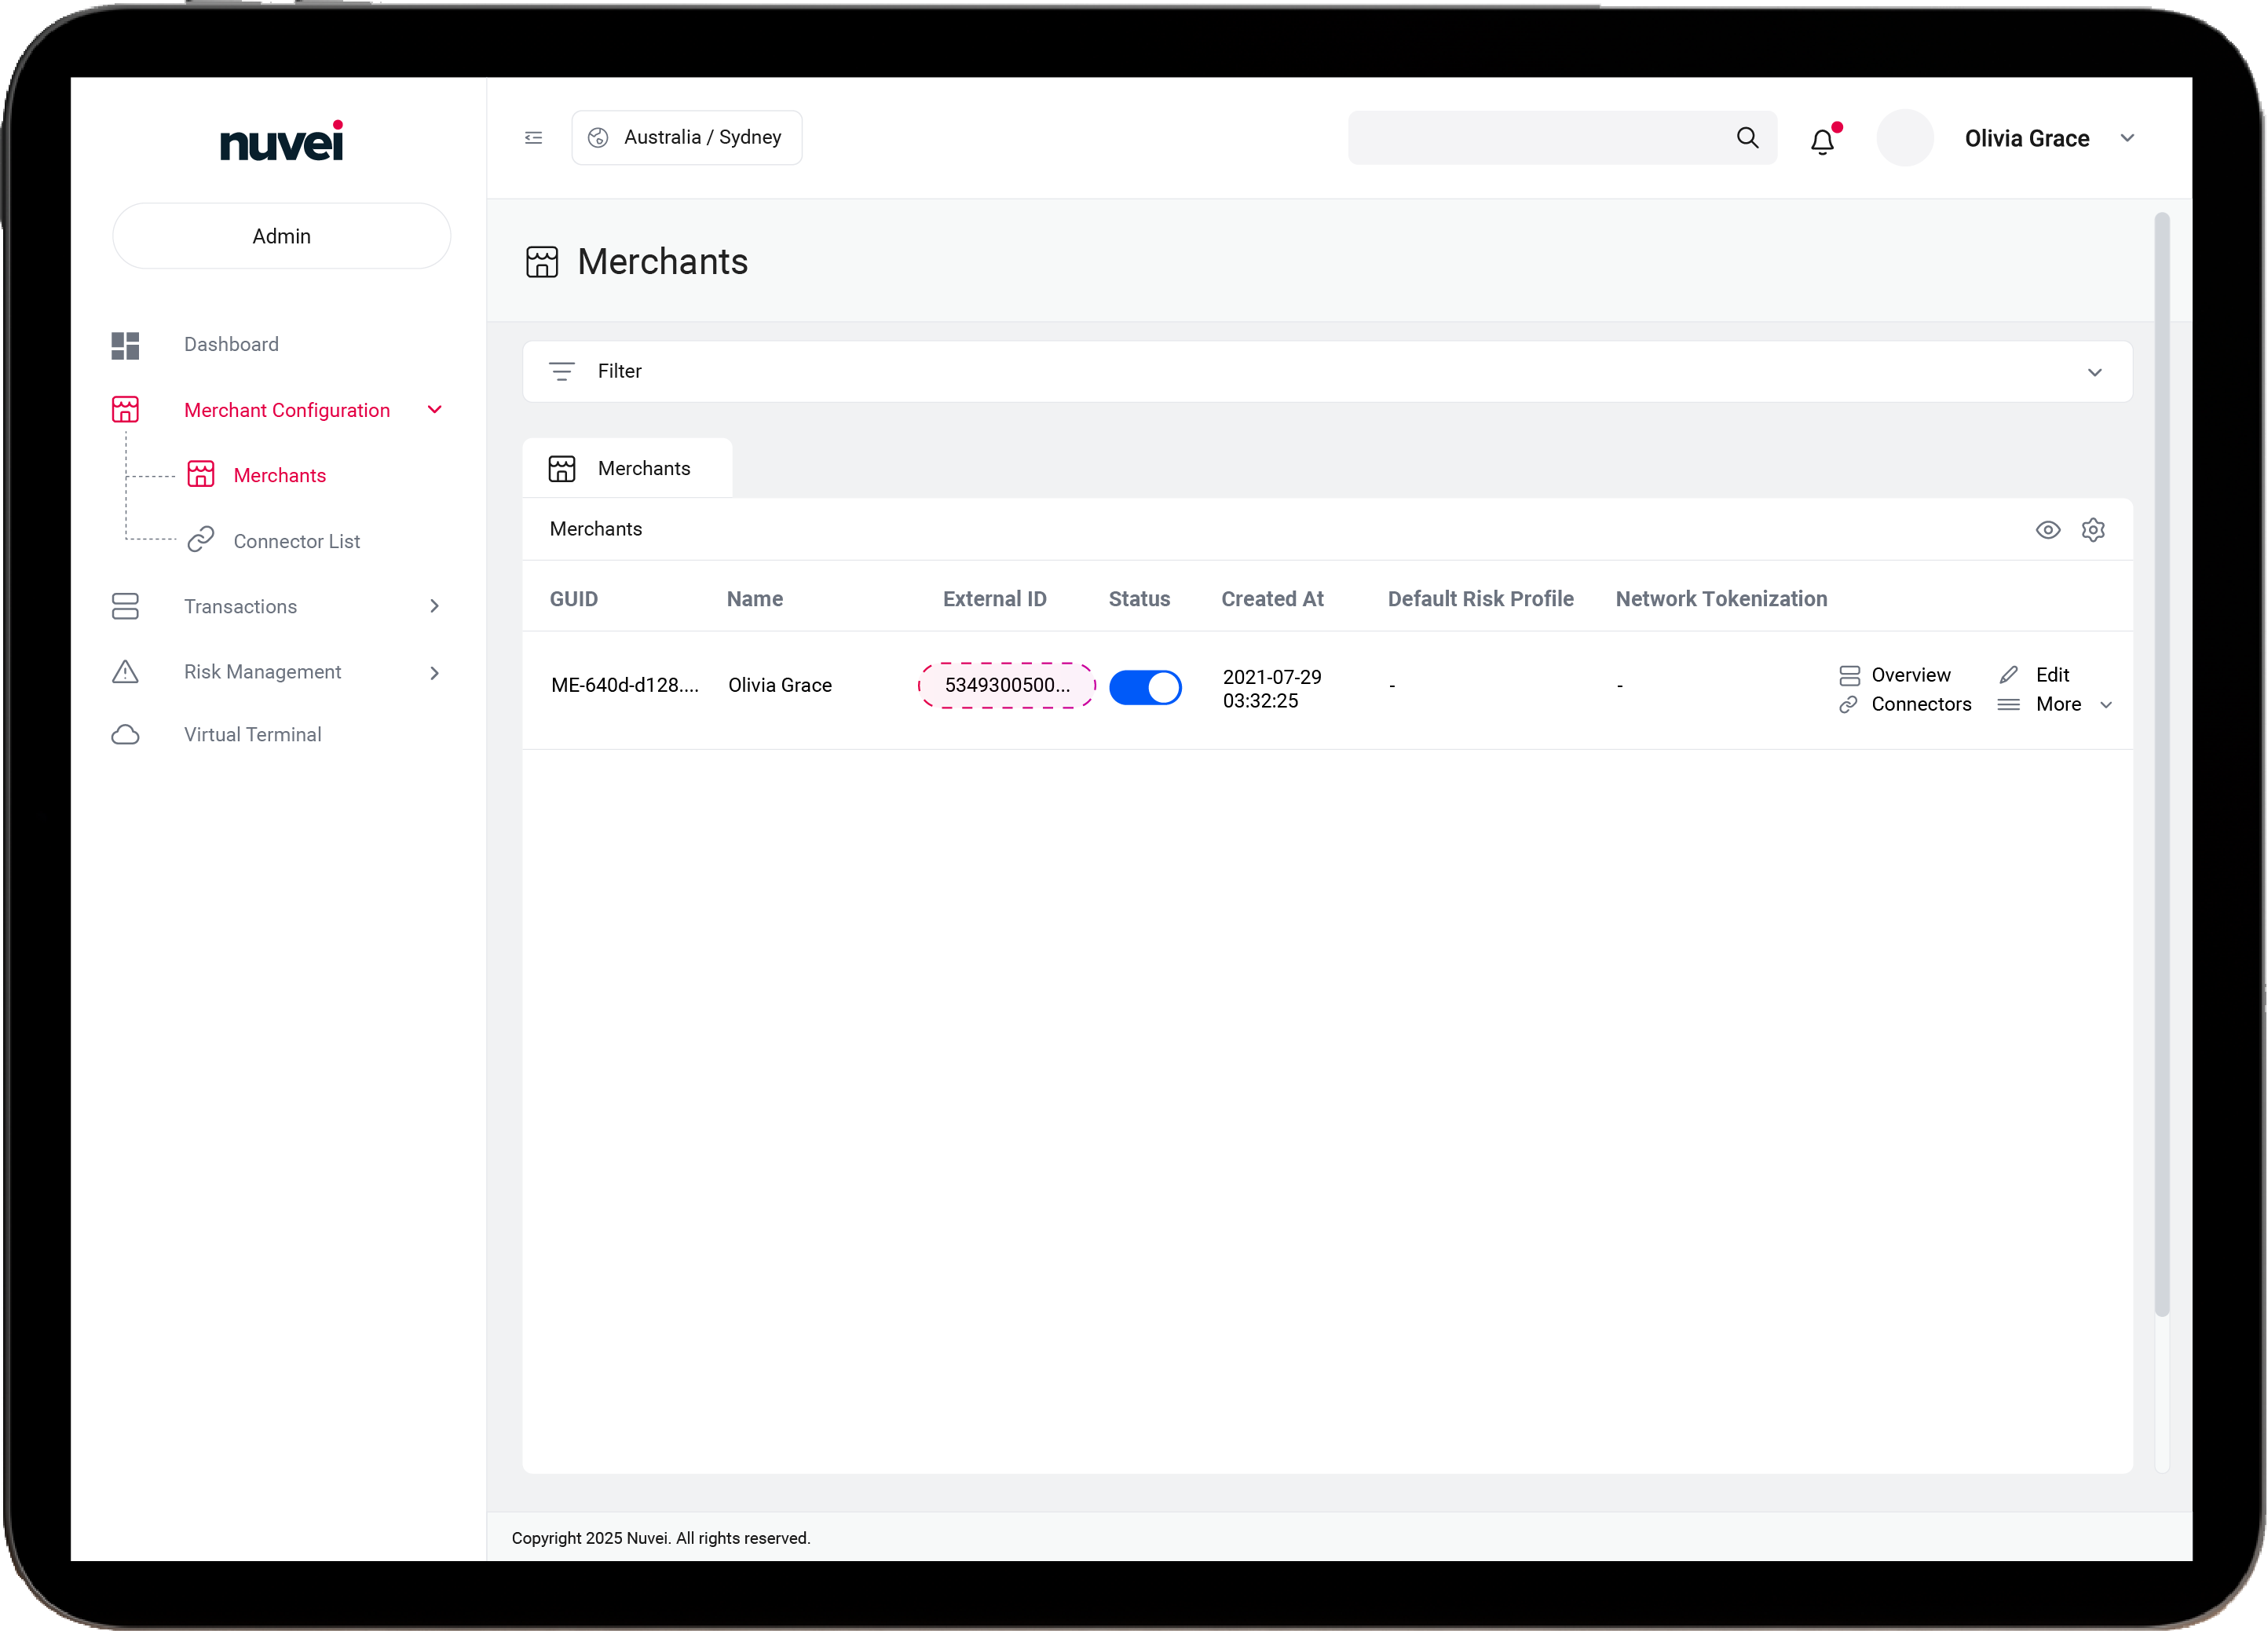Toggle column visibility eye icon
The height and width of the screenshot is (1631, 2268).
[x=2048, y=530]
